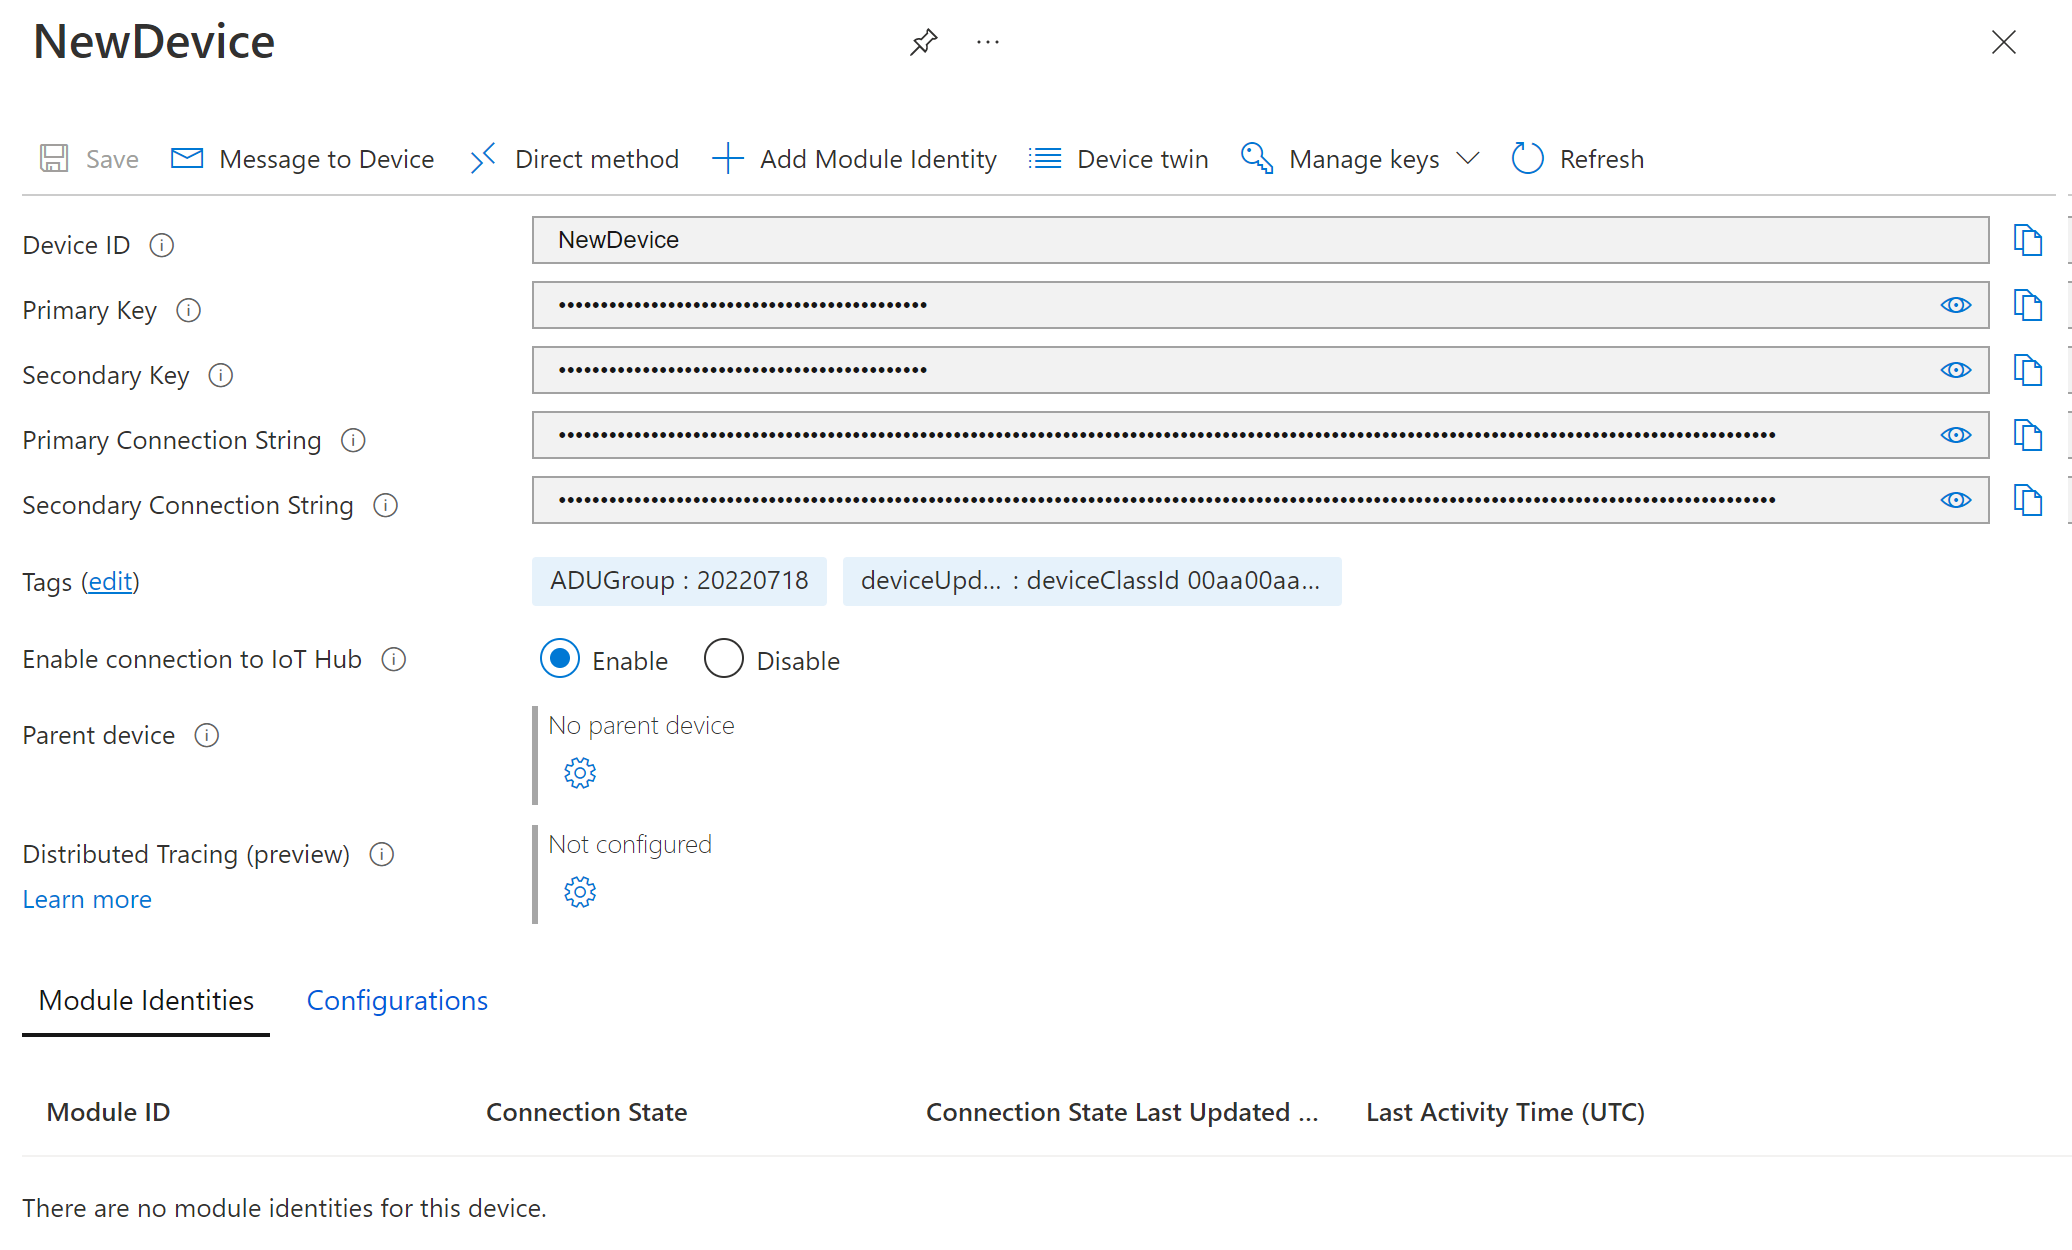This screenshot has height=1250, width=2072.
Task: Click the Device ID text field
Action: (1258, 240)
